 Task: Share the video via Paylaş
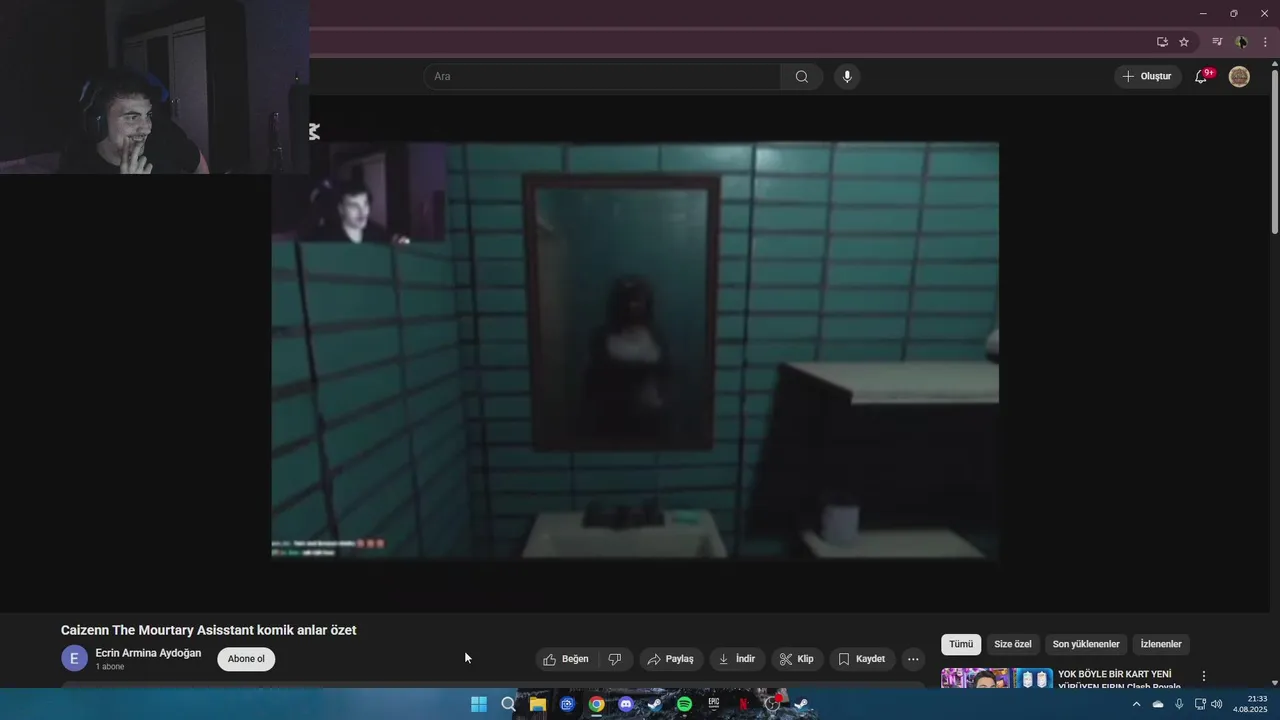click(x=671, y=659)
